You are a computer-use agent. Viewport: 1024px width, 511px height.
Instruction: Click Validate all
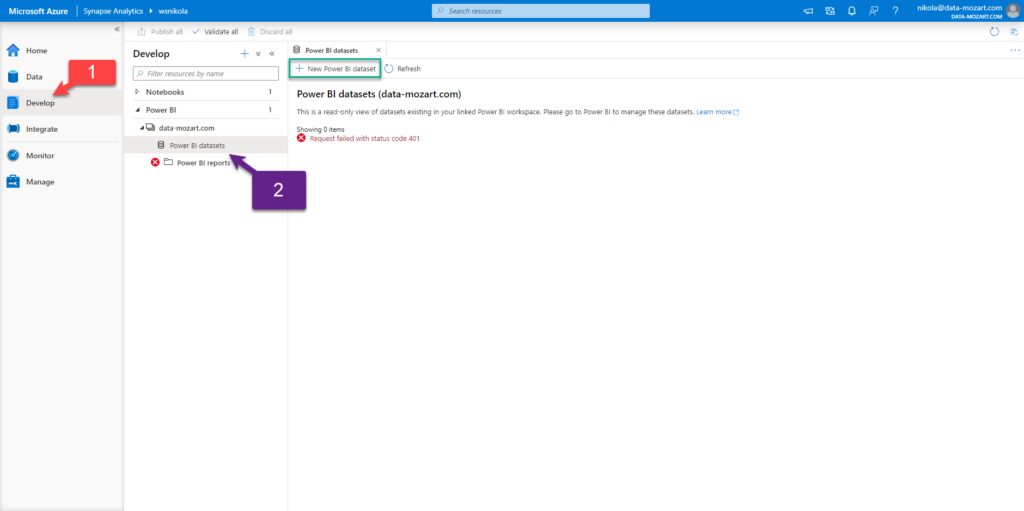[215, 31]
